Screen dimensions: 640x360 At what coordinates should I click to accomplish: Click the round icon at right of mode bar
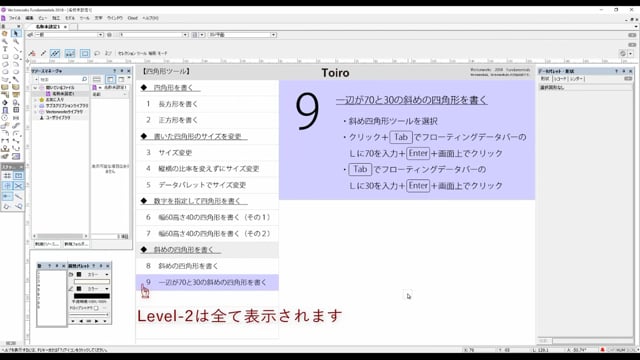point(622,53)
